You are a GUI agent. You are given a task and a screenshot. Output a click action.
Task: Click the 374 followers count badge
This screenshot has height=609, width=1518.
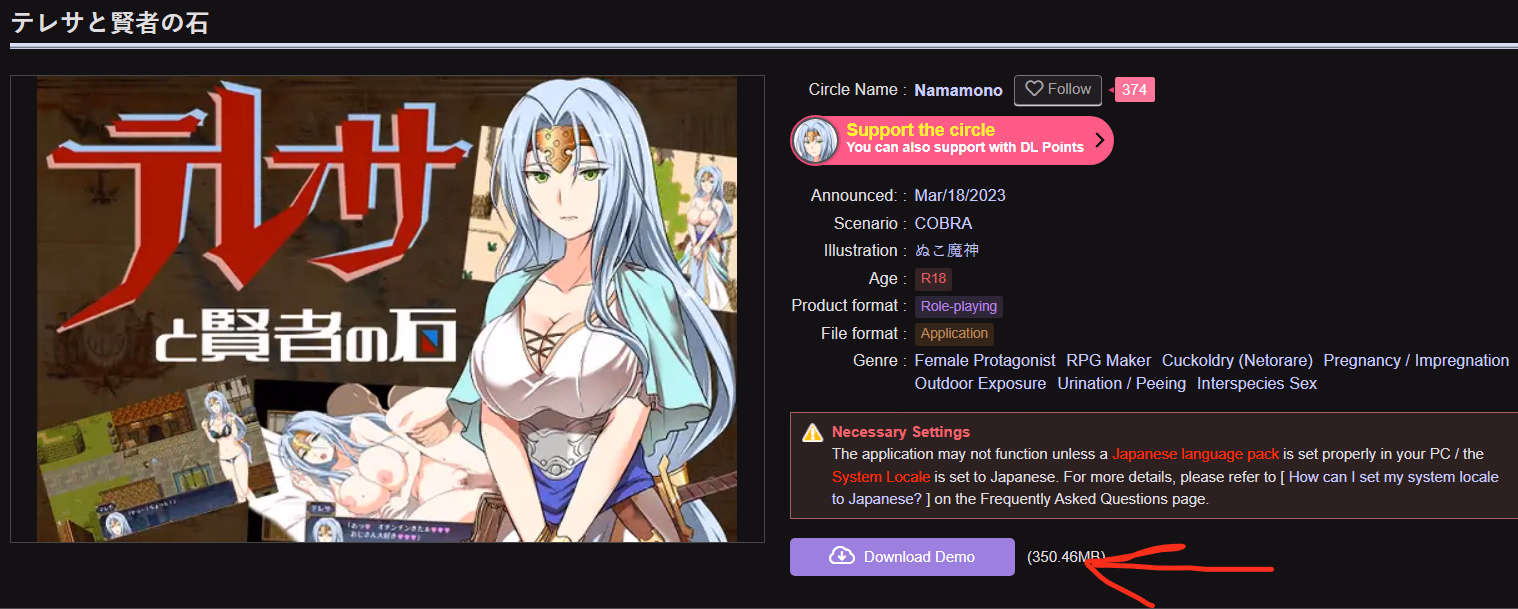(1134, 90)
